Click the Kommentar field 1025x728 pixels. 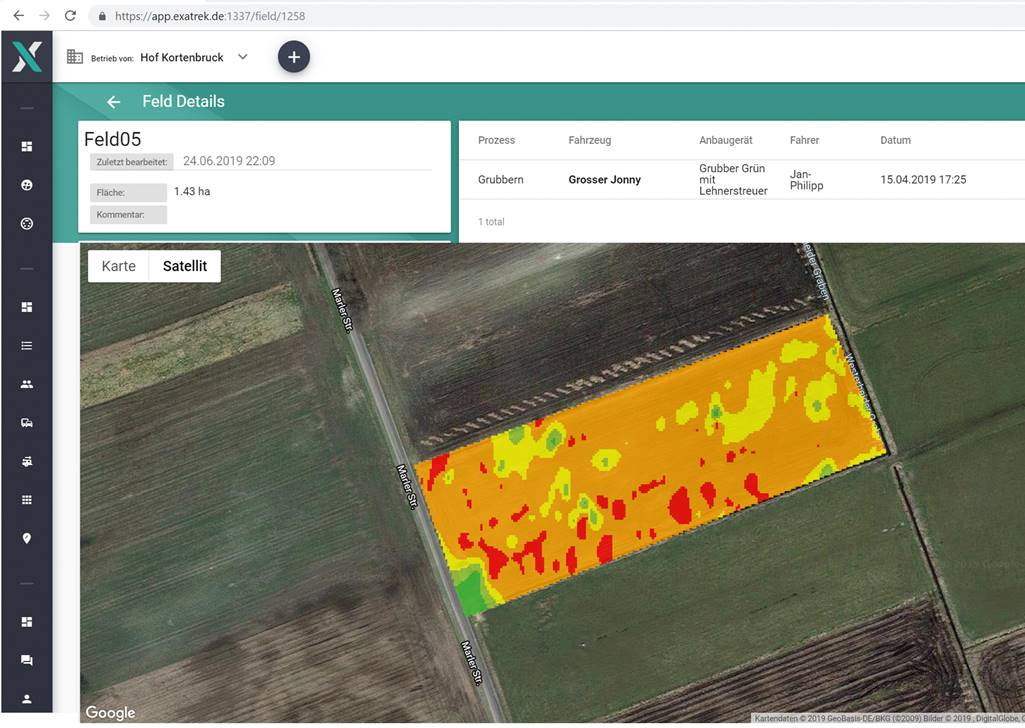coord(128,215)
